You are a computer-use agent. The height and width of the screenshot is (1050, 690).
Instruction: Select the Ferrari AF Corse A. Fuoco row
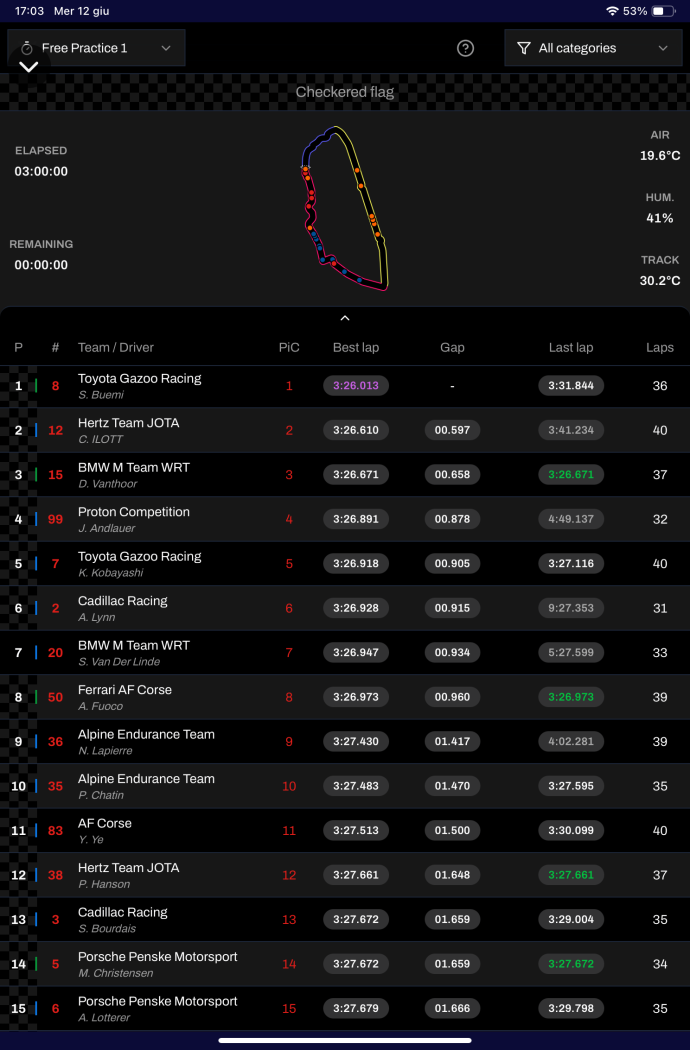point(345,697)
